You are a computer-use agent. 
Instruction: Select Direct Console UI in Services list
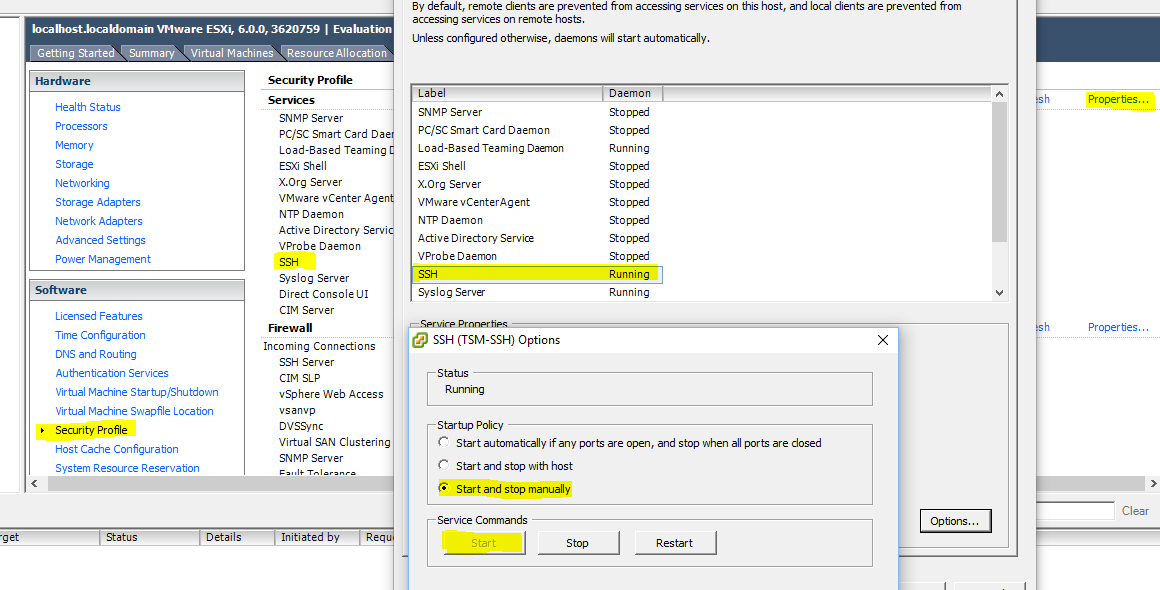click(323, 294)
